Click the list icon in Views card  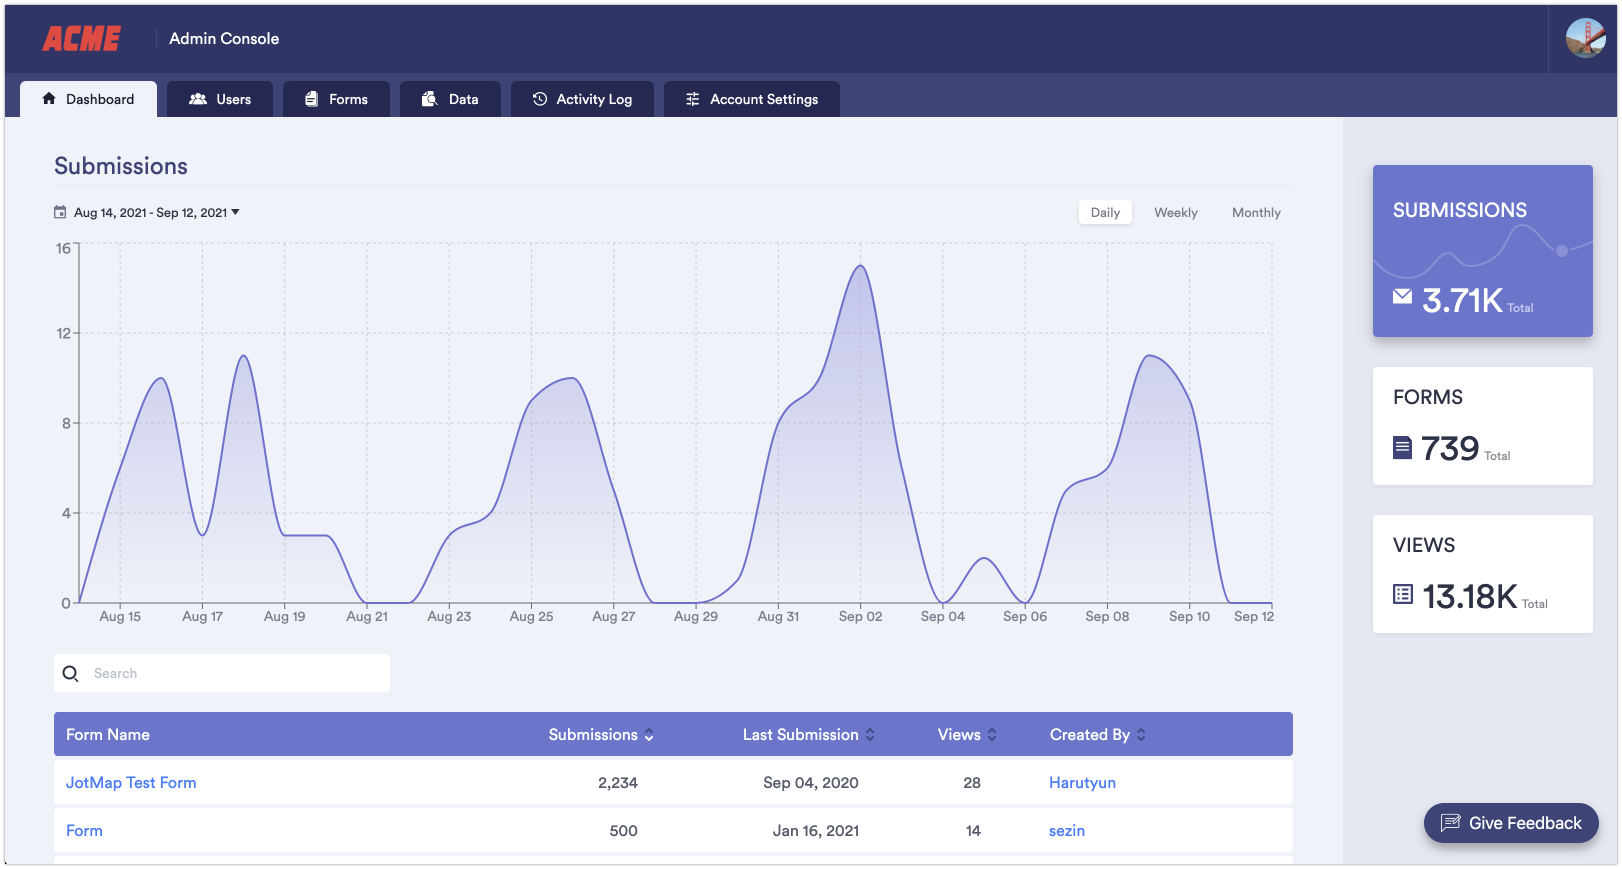(x=1402, y=595)
